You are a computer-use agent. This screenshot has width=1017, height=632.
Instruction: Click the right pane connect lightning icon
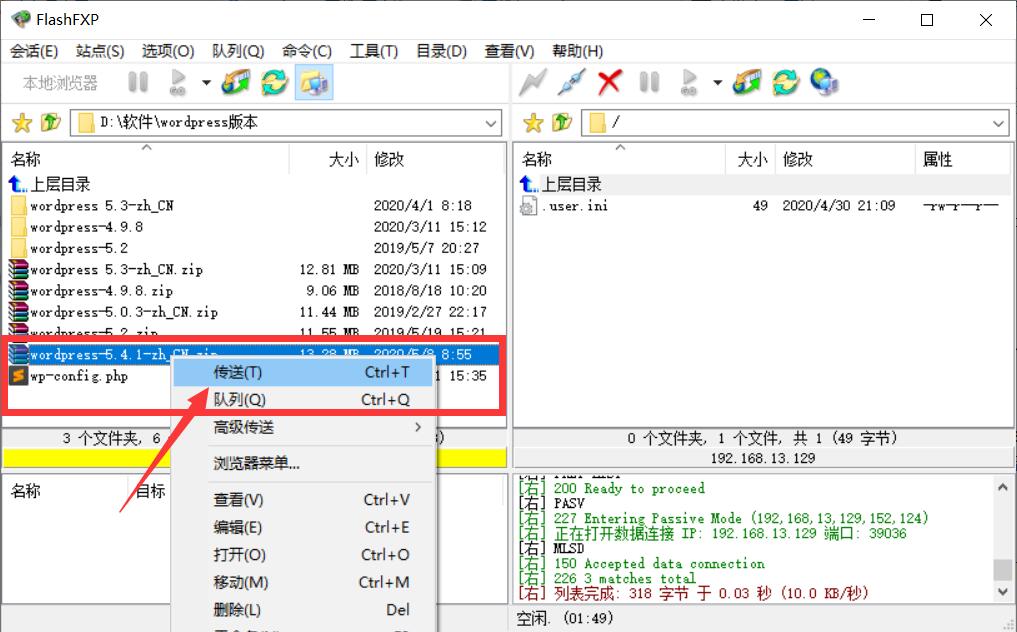(532, 82)
